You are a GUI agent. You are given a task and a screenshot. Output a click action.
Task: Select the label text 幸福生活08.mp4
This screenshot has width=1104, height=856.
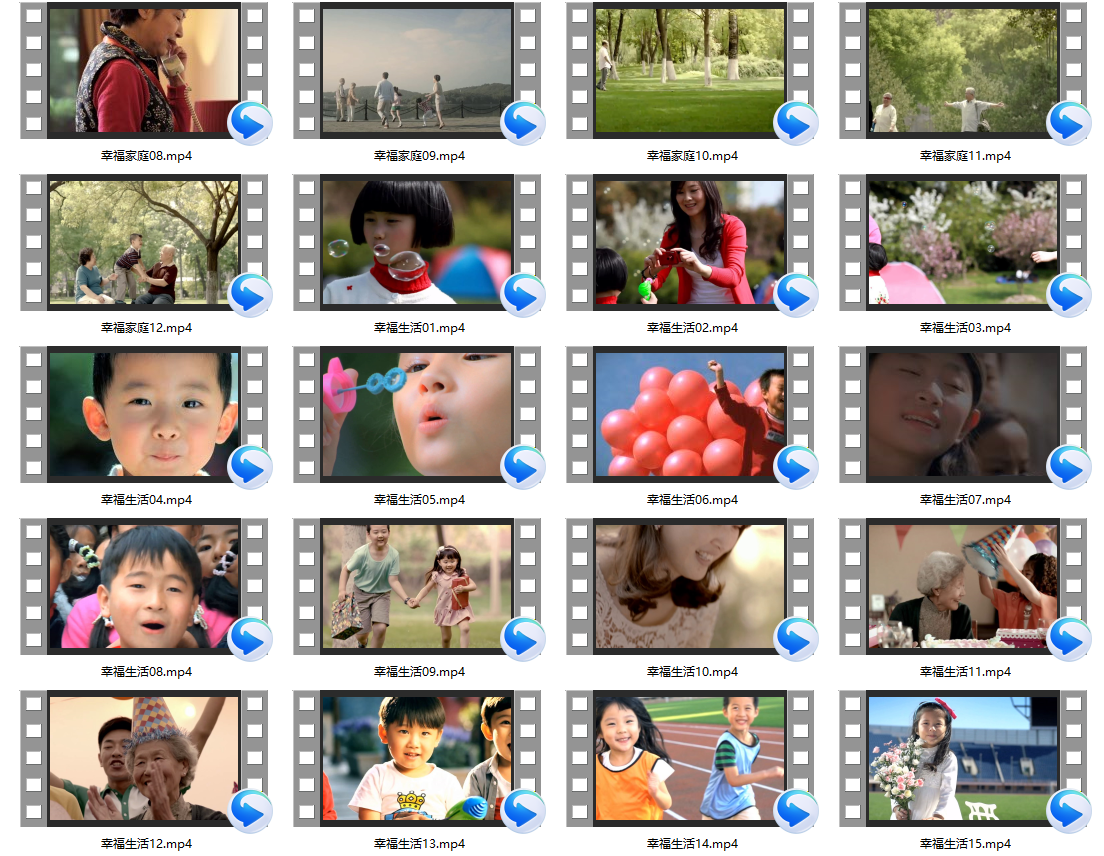pos(146,672)
